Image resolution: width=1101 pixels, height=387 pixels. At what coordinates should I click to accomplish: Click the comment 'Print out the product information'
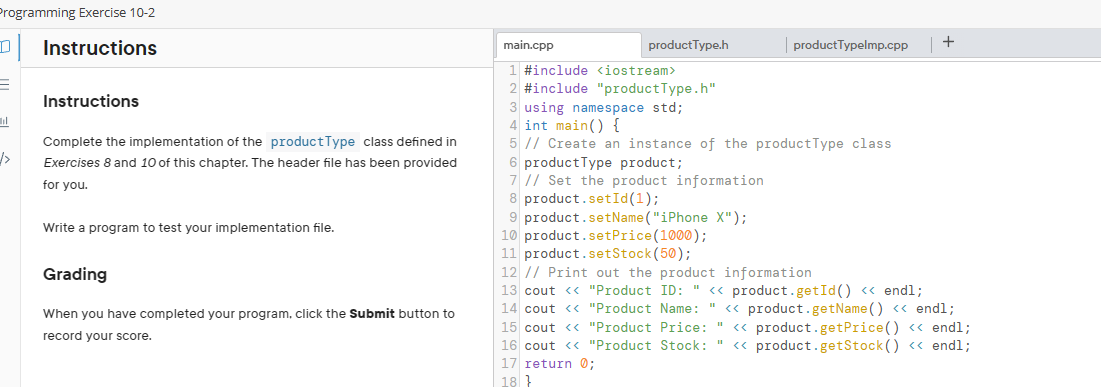coord(668,273)
